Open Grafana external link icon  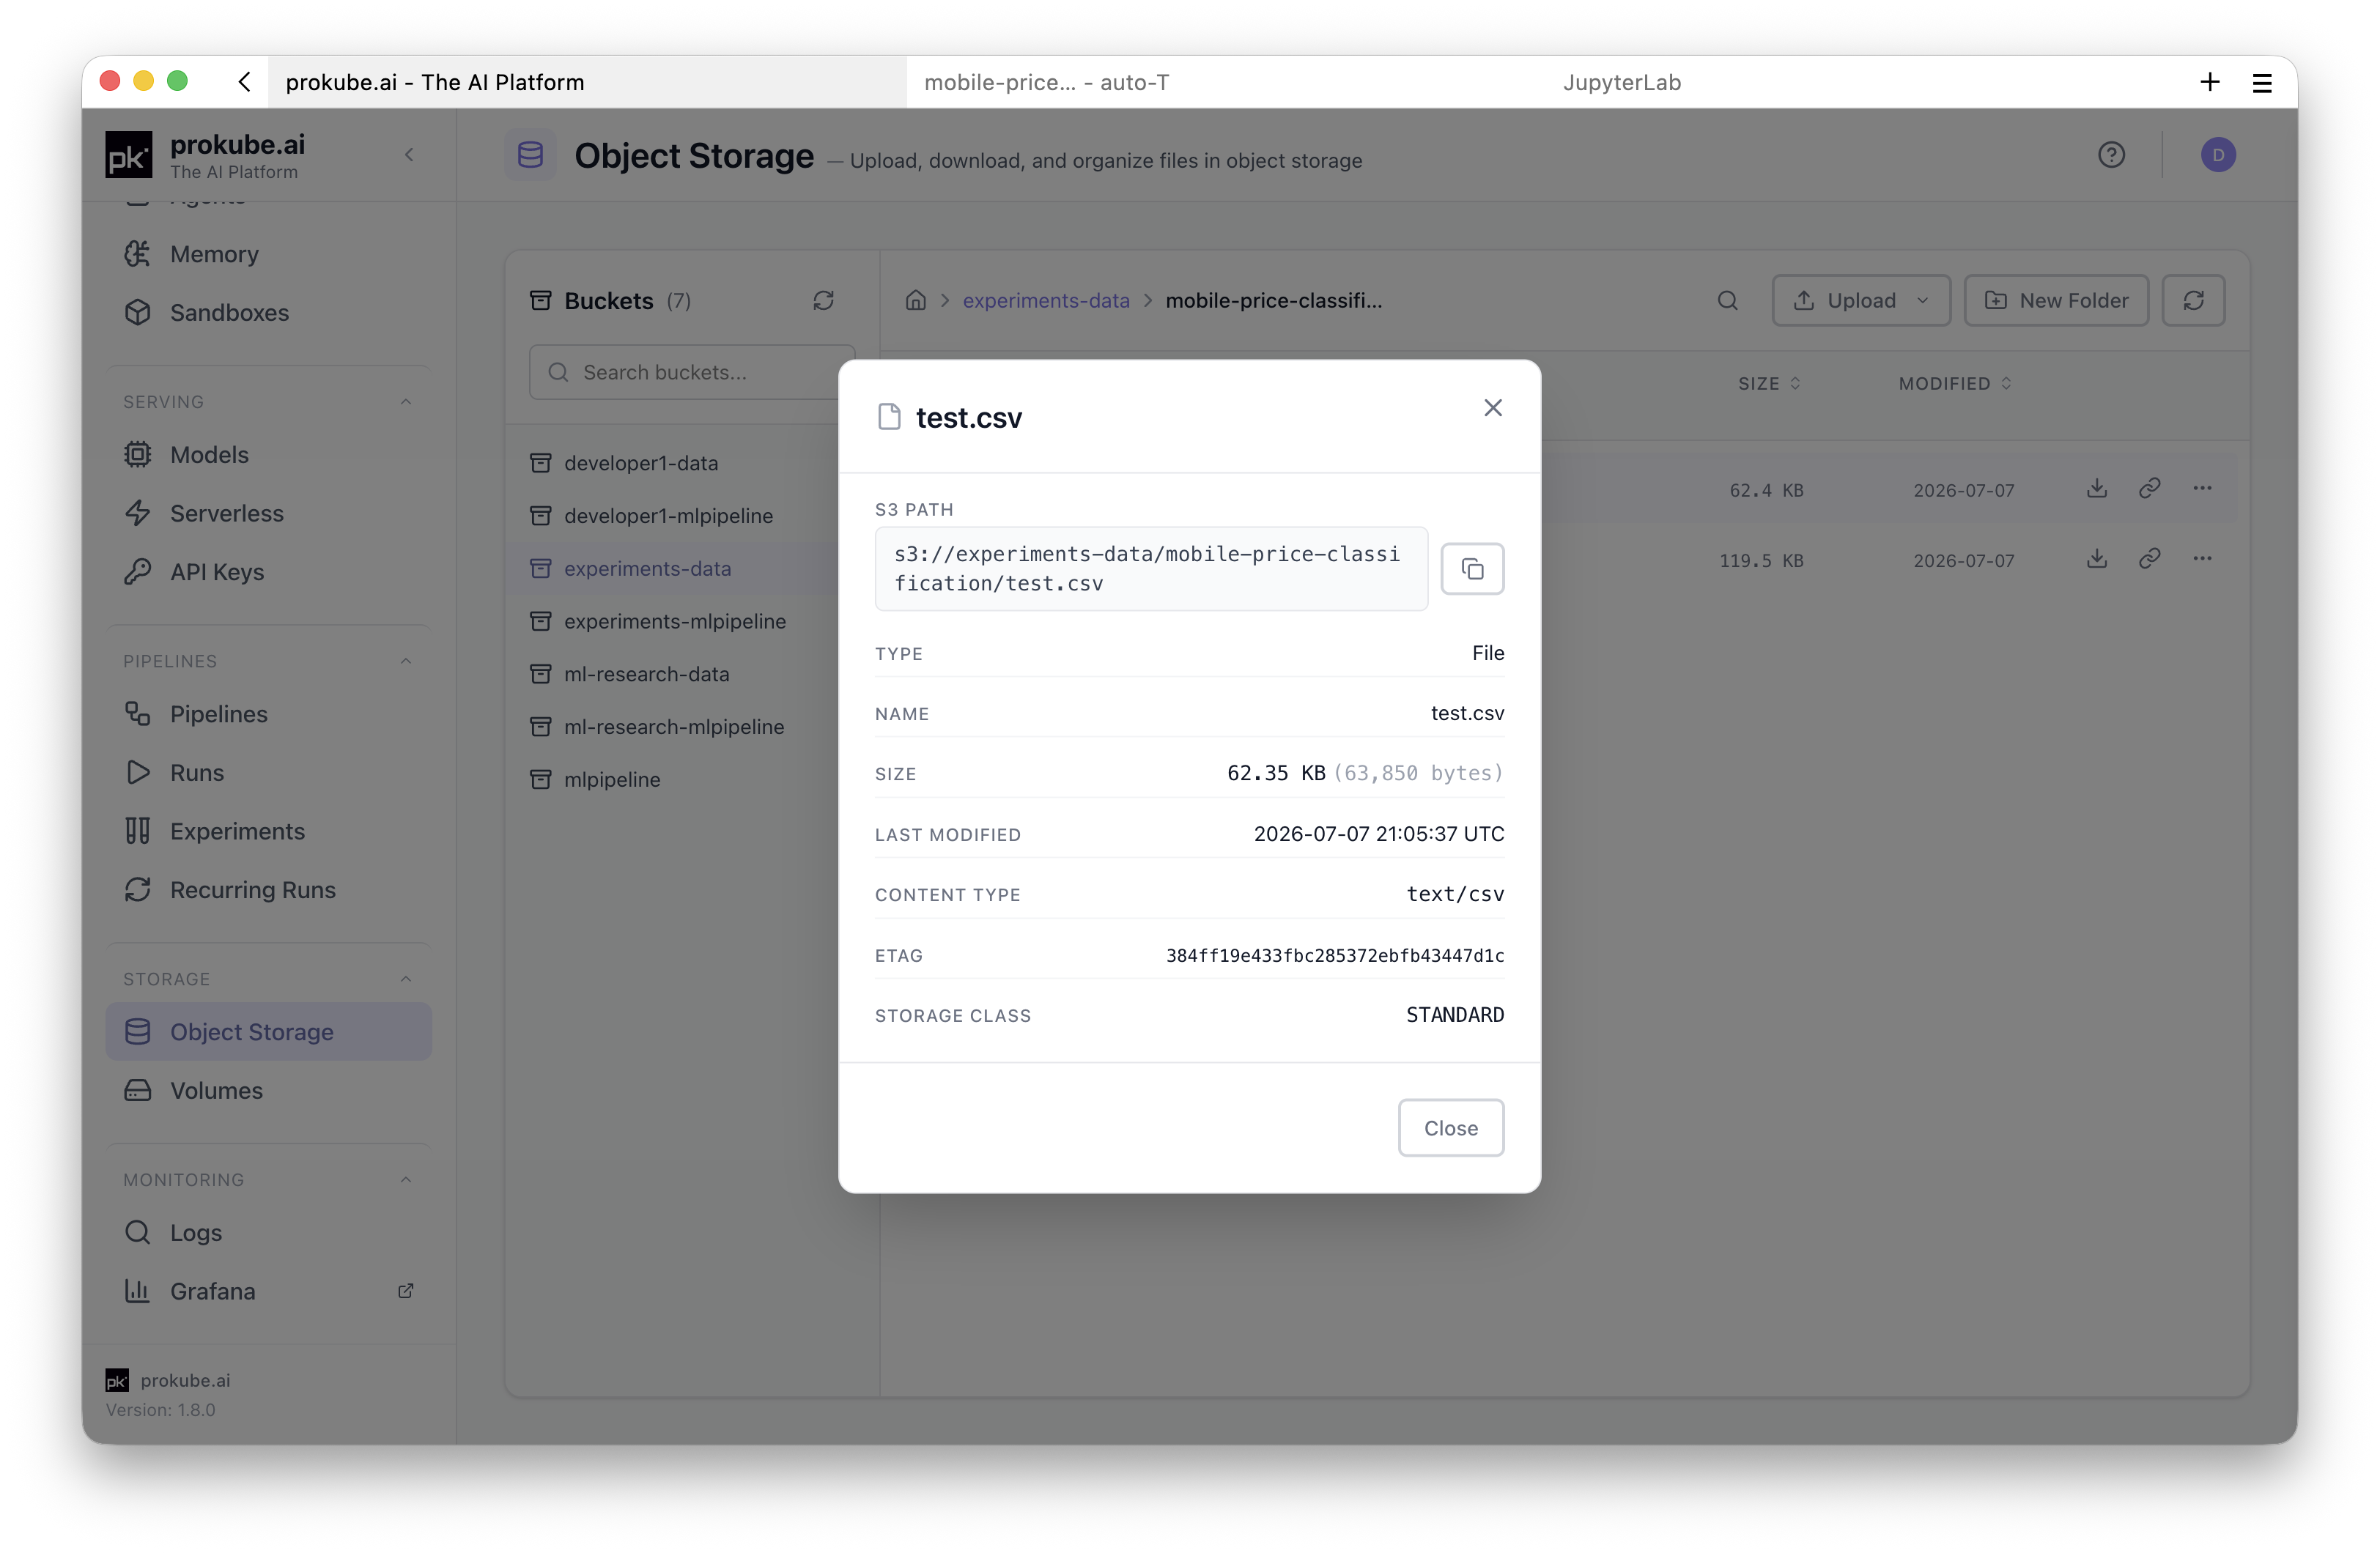(406, 1291)
